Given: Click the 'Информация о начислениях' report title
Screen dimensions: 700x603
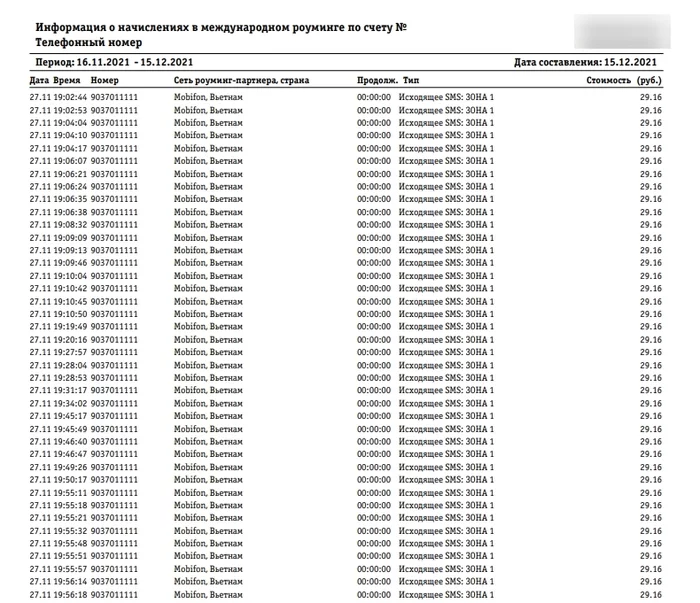Looking at the screenshot, I should 221,27.
